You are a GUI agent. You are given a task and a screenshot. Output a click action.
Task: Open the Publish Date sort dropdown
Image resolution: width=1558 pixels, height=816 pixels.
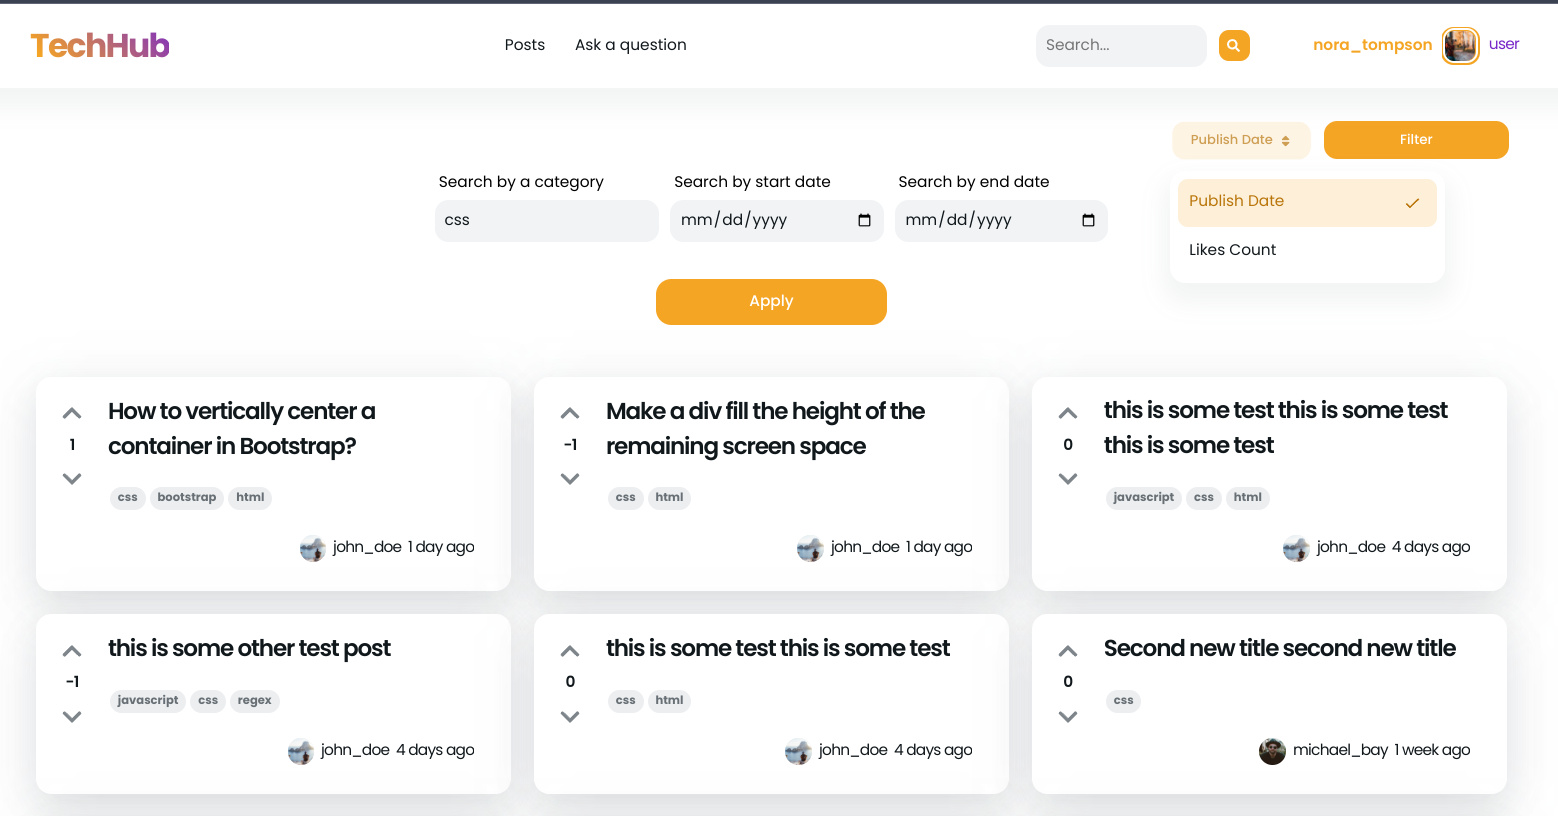1241,140
